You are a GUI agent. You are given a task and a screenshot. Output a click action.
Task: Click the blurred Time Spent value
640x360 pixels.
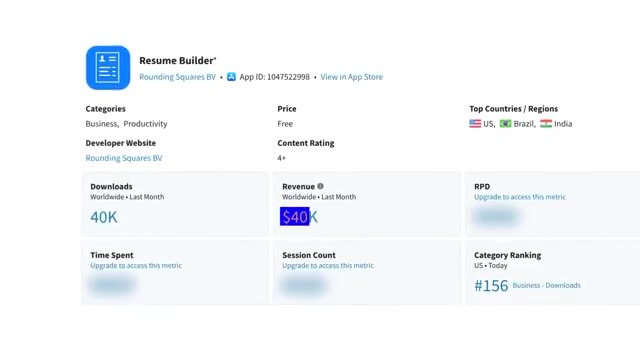(x=112, y=285)
